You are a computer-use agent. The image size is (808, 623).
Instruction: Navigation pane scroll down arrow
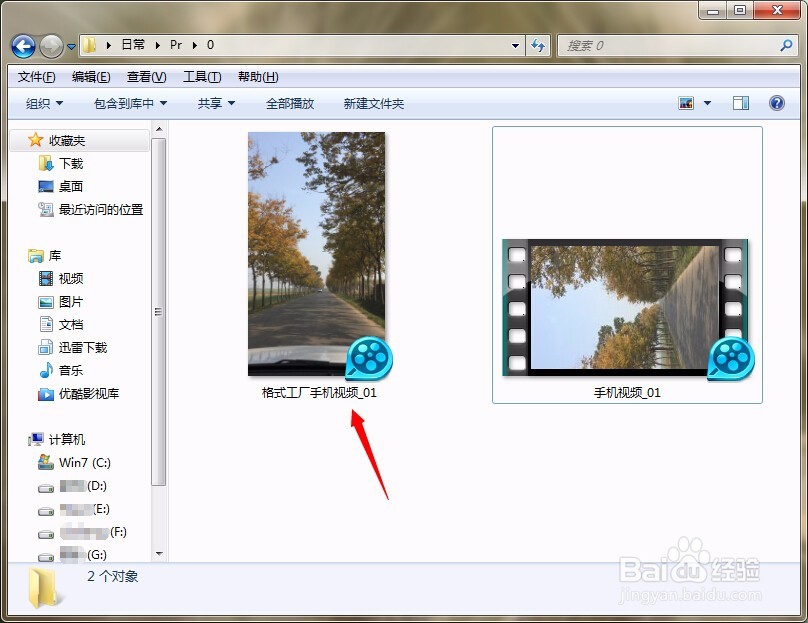[x=159, y=554]
